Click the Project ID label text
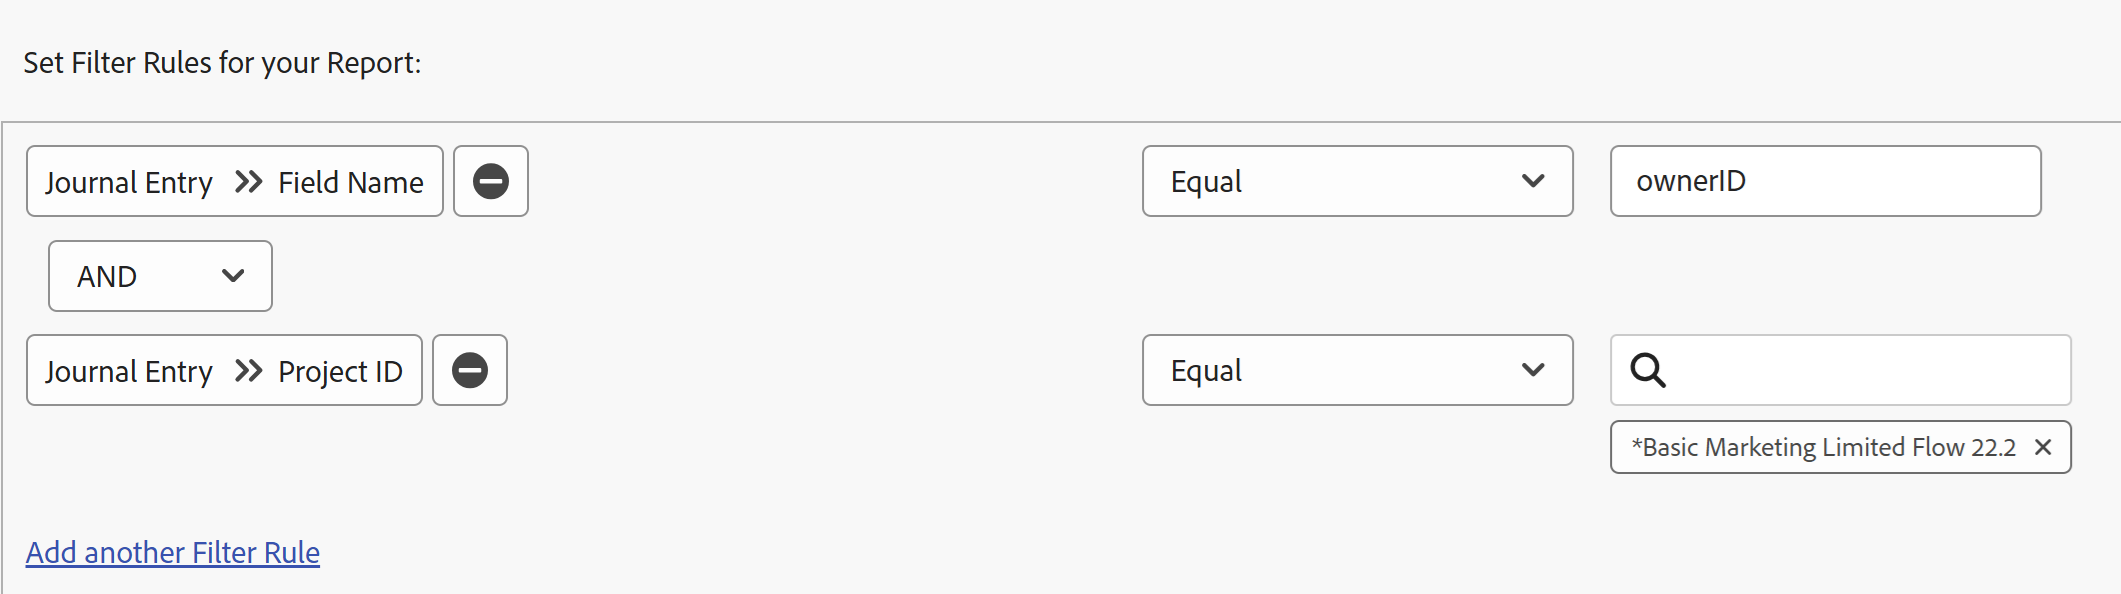 (340, 371)
